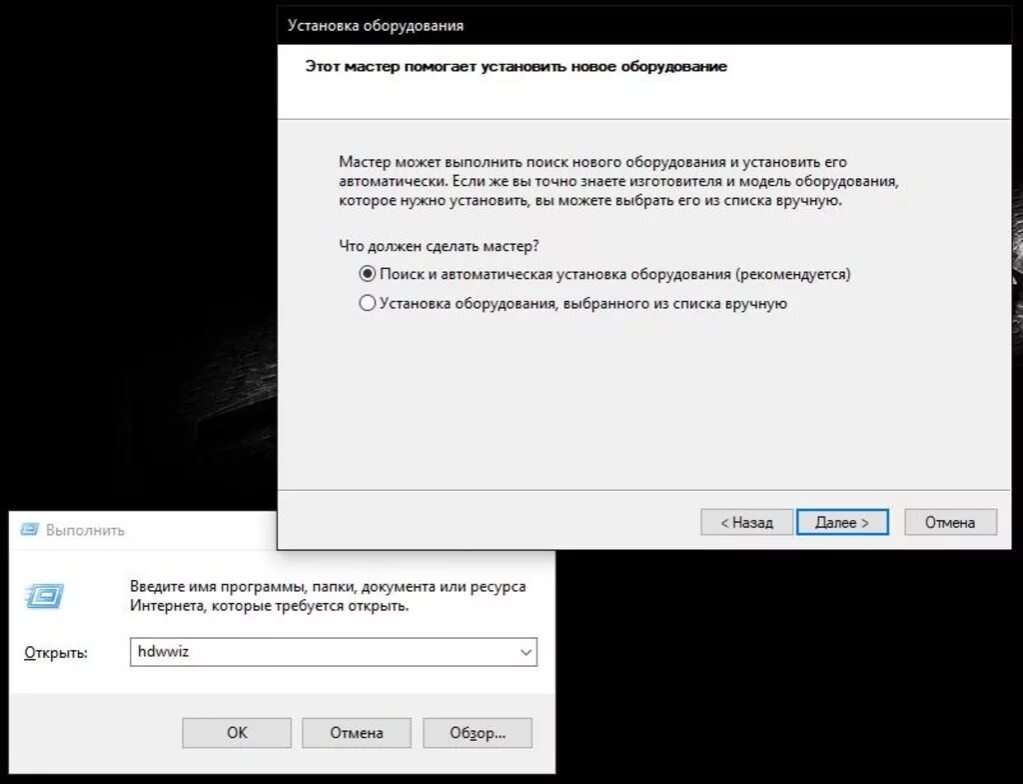Confirm the Run dialog with OK
The image size is (1023, 784).
coord(237,733)
